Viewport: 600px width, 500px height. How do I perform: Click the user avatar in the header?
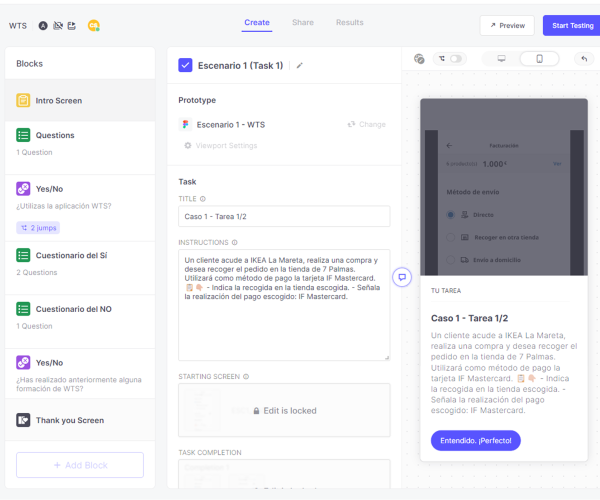pos(94,25)
